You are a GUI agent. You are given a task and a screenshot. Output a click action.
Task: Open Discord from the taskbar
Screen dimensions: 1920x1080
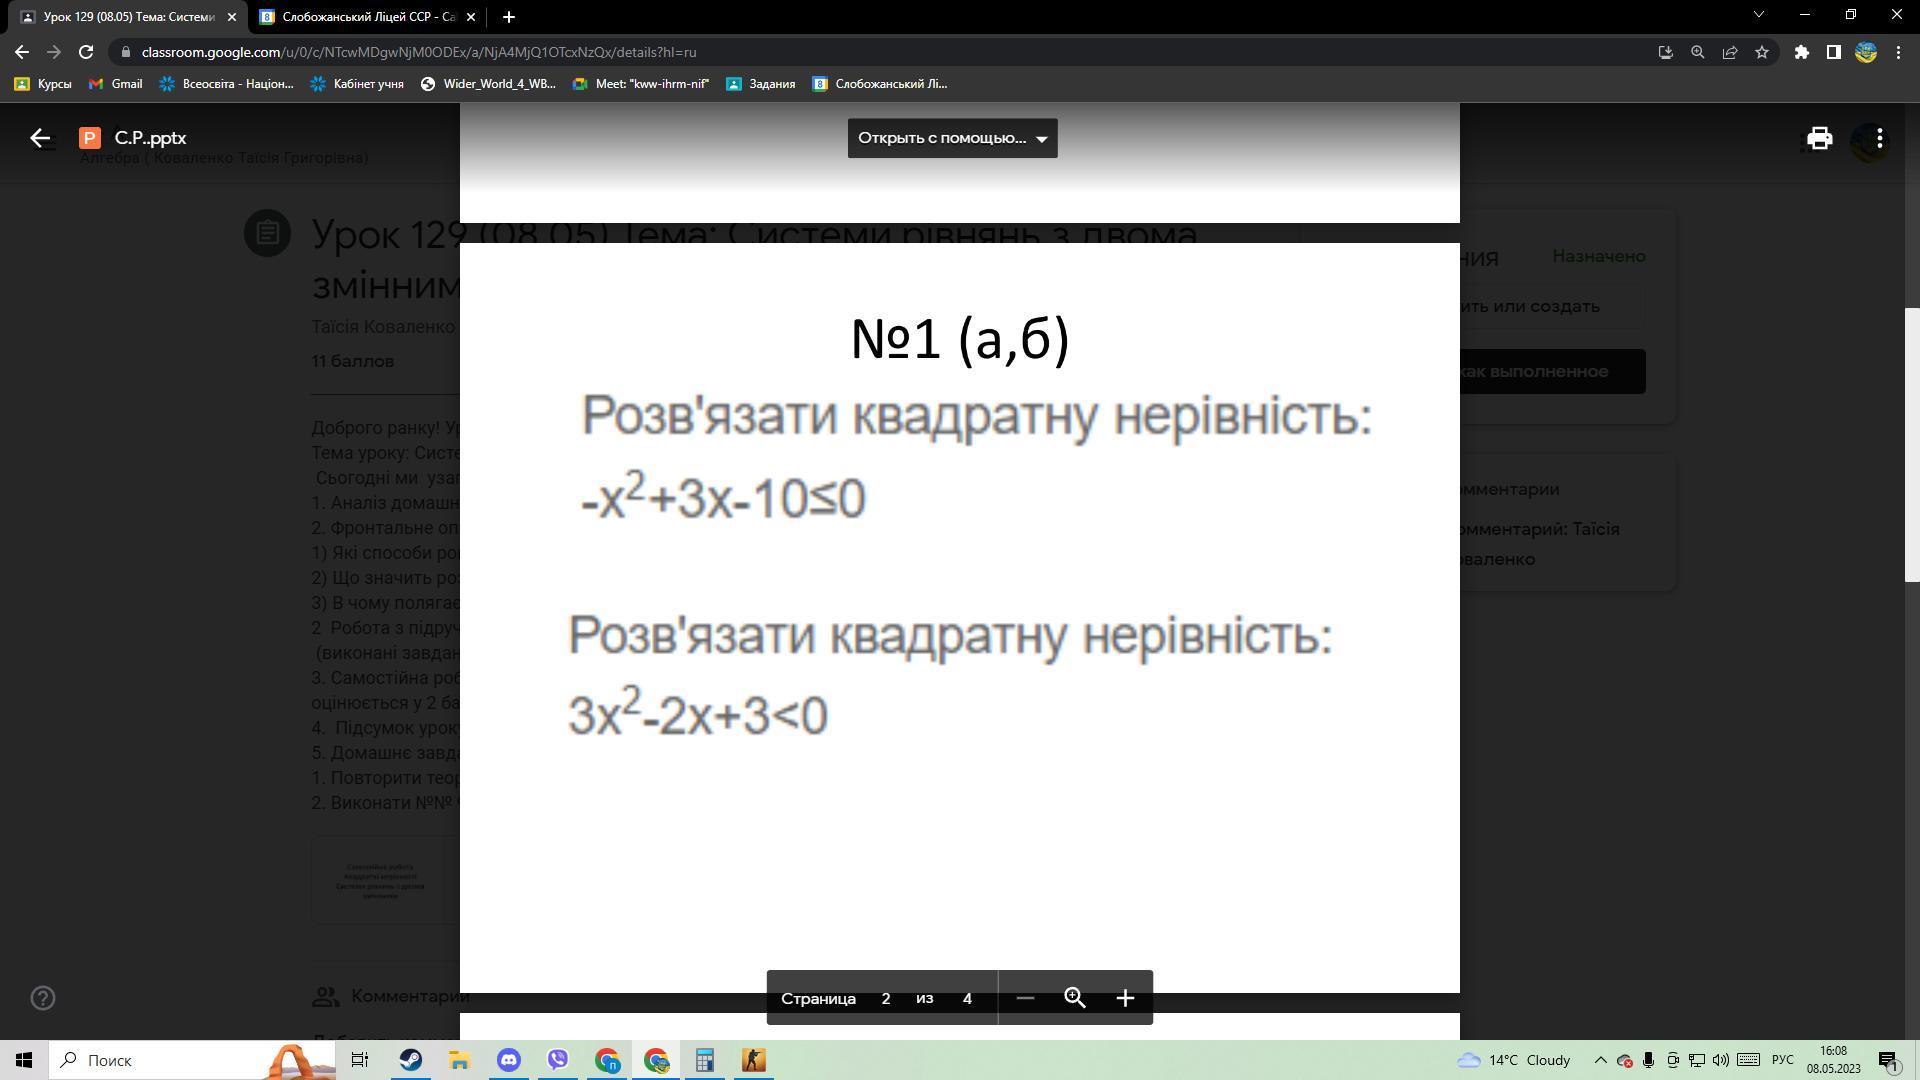(x=509, y=1060)
